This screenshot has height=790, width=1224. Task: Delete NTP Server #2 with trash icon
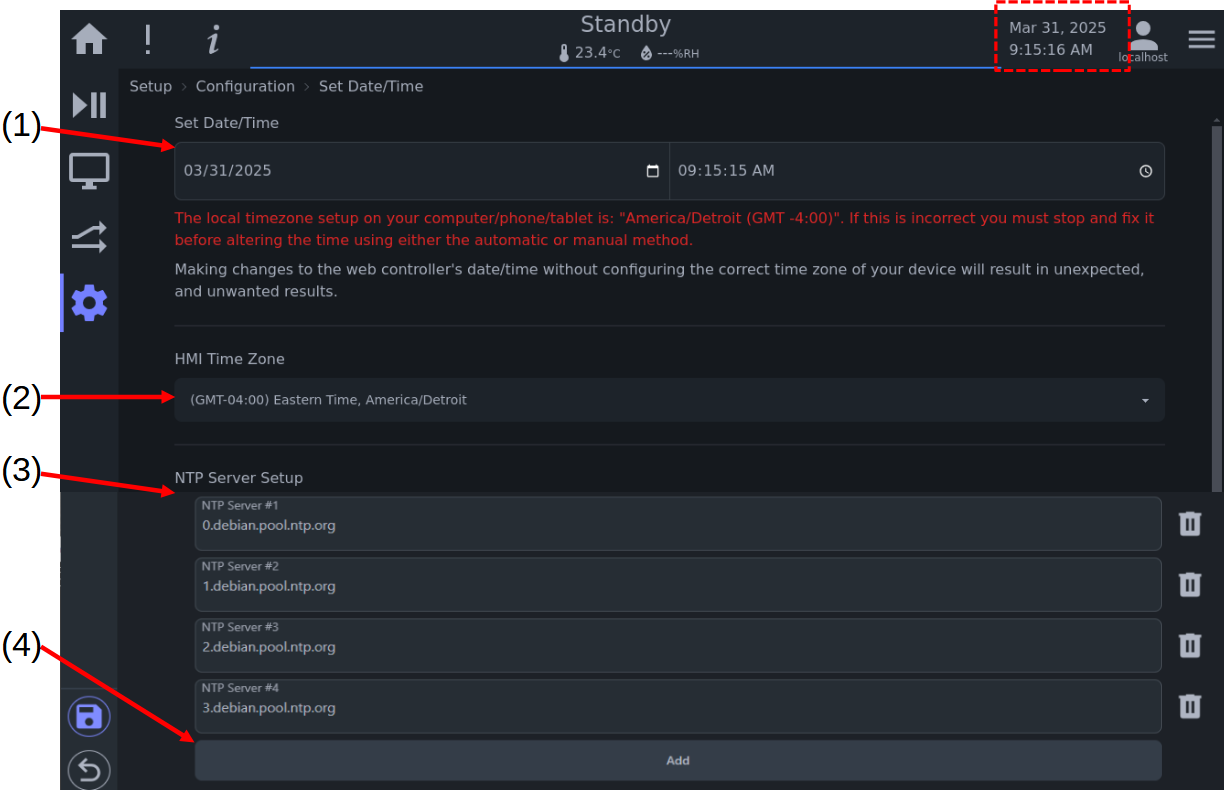[1190, 584]
